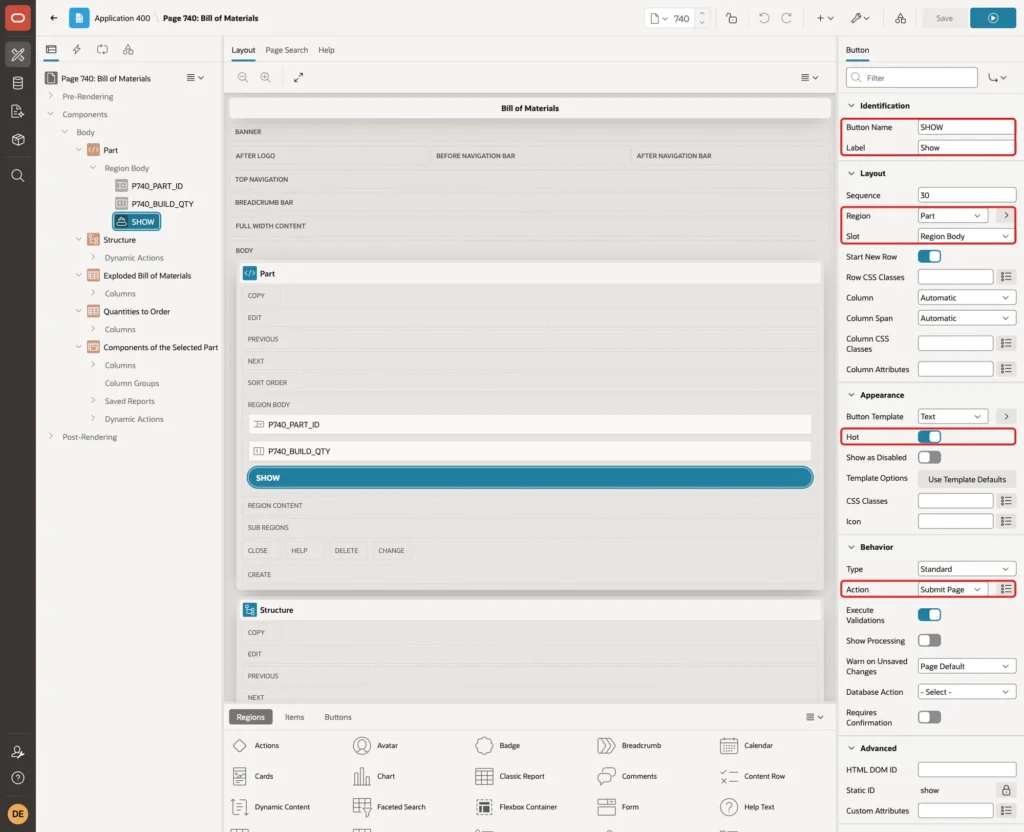Click the property Filter search field
The width and height of the screenshot is (1024, 832).
click(x=912, y=78)
